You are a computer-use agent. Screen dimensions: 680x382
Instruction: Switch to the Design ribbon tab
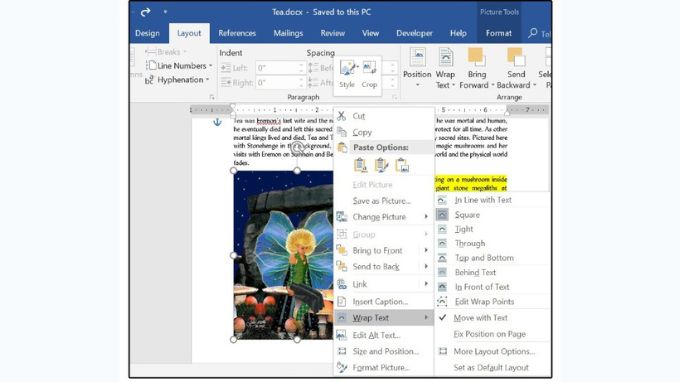pos(147,33)
